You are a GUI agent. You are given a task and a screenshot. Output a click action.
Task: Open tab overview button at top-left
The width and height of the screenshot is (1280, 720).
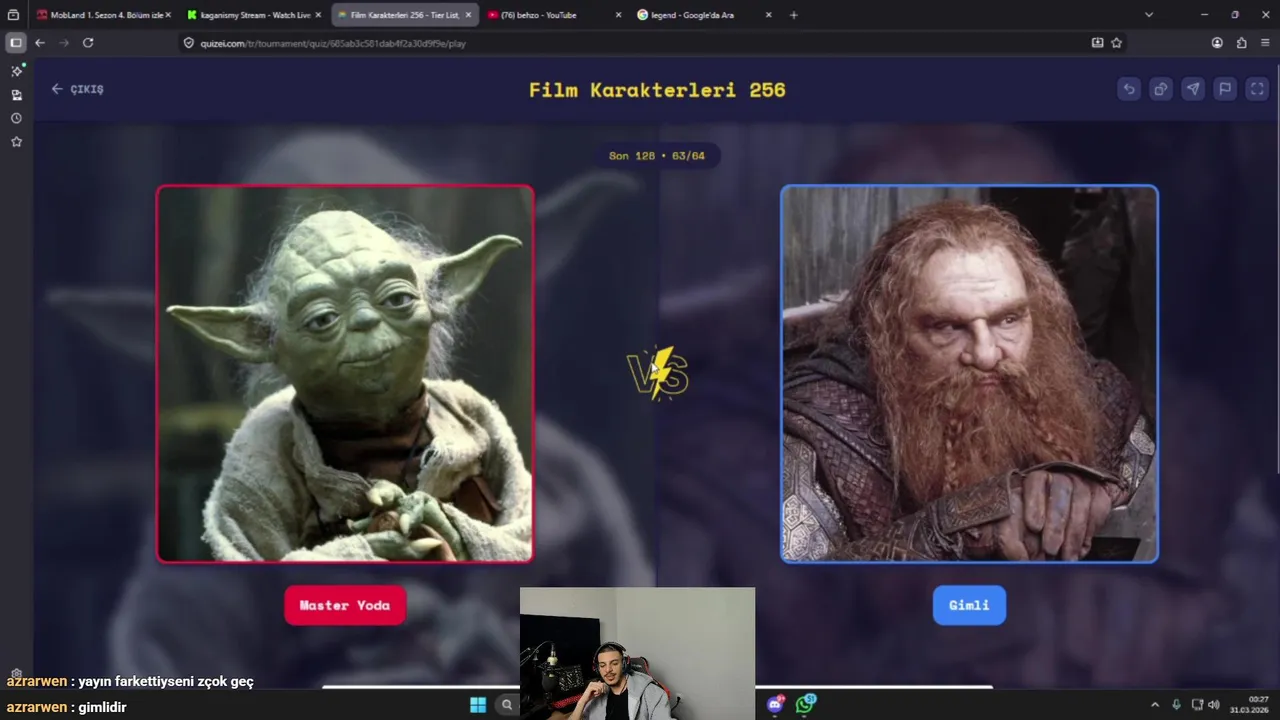(14, 15)
